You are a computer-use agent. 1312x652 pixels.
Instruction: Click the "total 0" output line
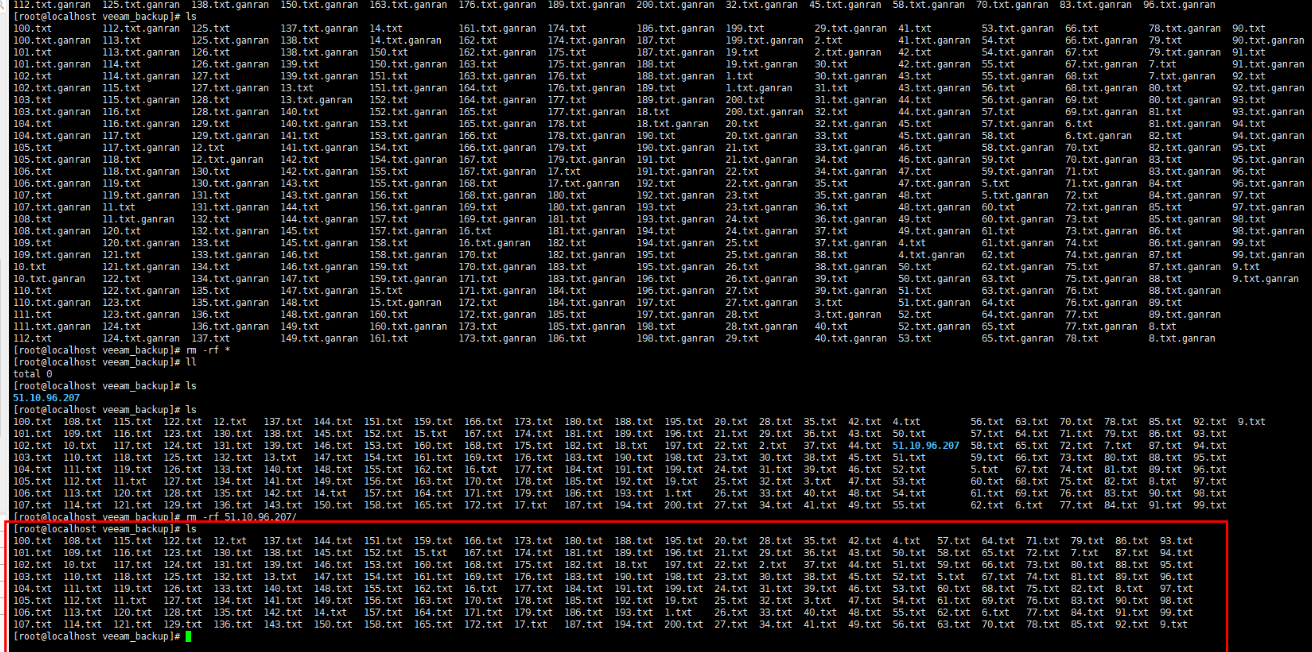click(31, 374)
